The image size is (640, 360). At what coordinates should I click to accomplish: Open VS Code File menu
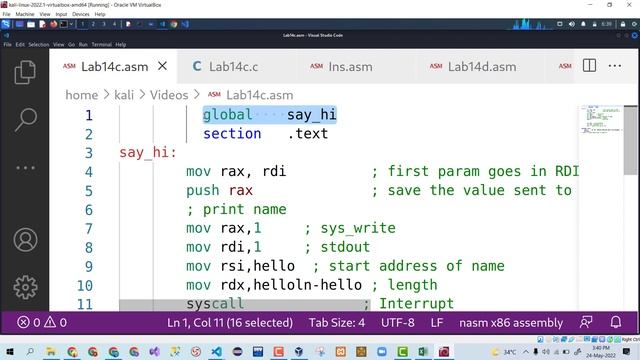click(7, 44)
